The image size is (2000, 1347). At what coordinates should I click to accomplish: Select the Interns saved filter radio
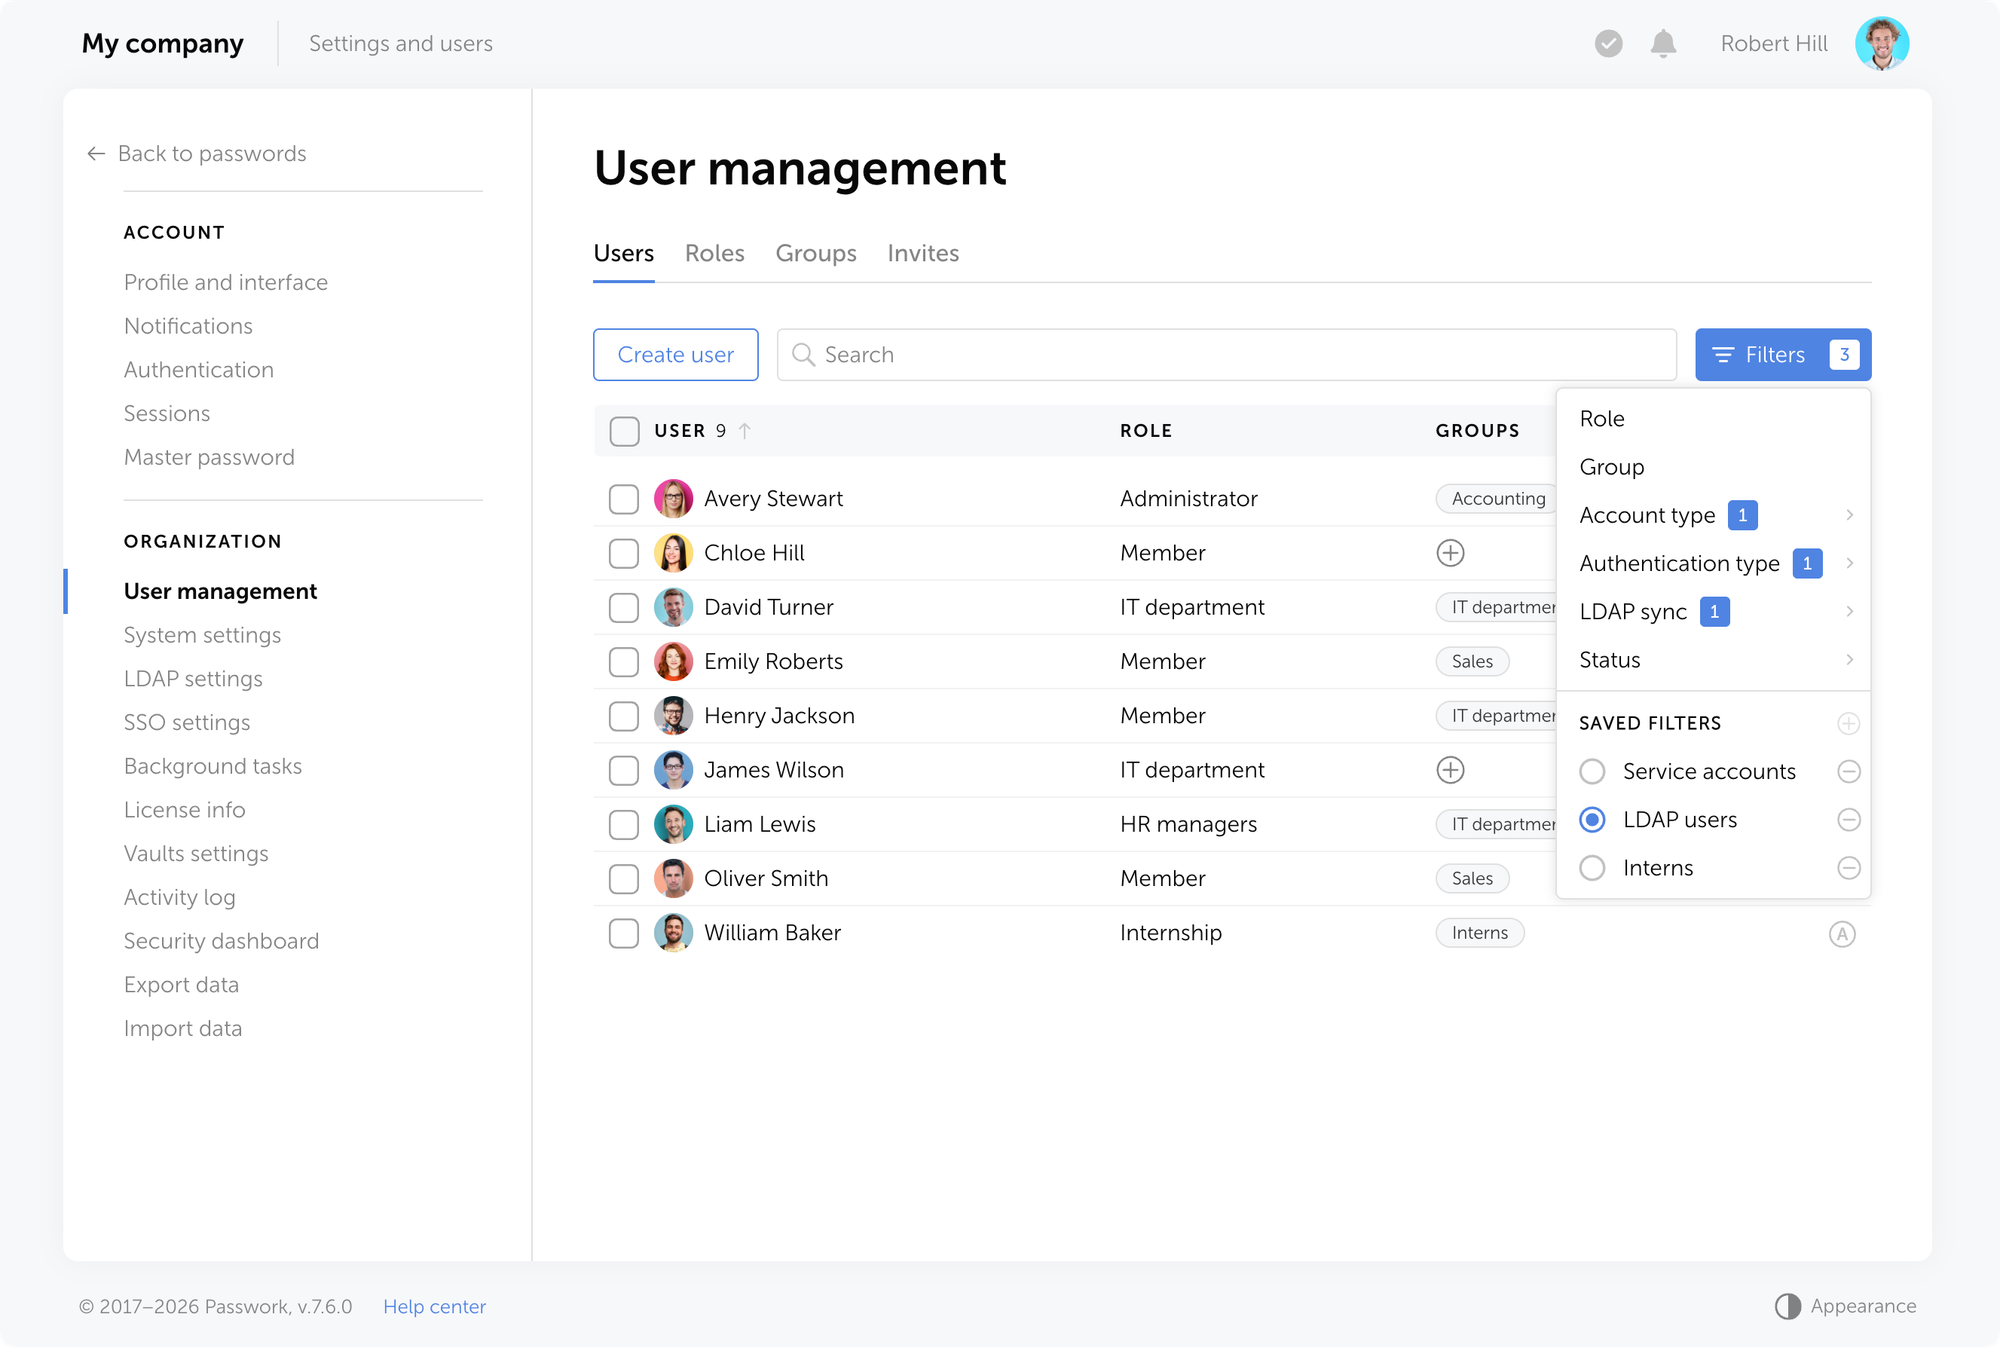(x=1592, y=868)
